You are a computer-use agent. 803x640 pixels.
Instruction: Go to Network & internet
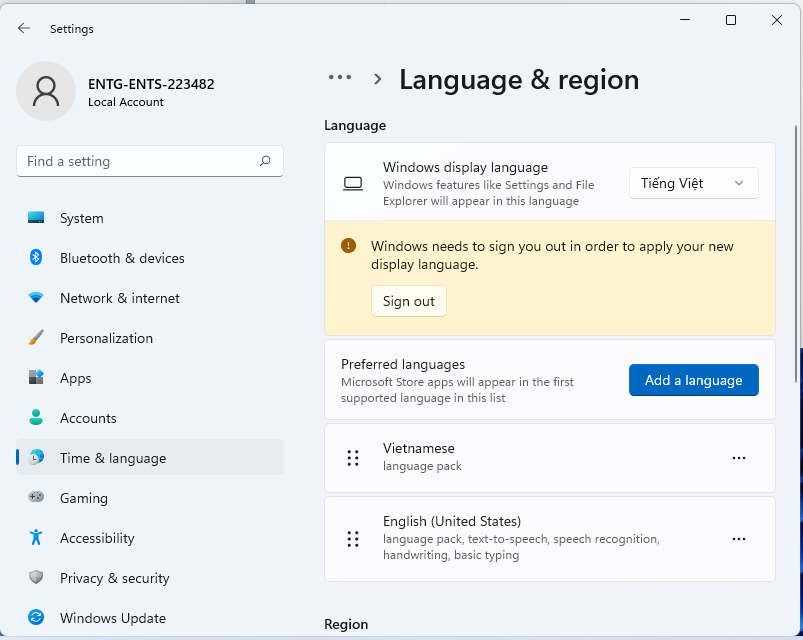click(150, 298)
